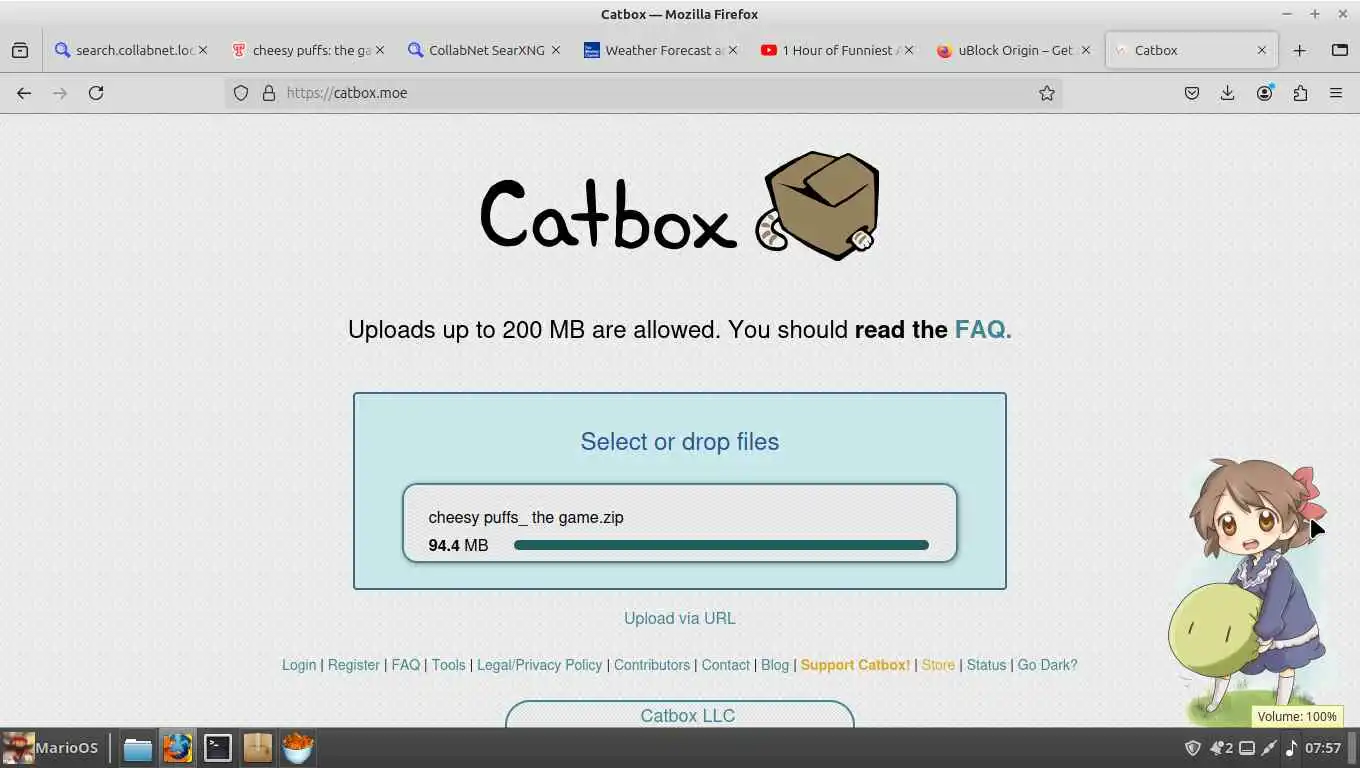
Task: Bookmark this page with star icon
Action: pos(1047,93)
